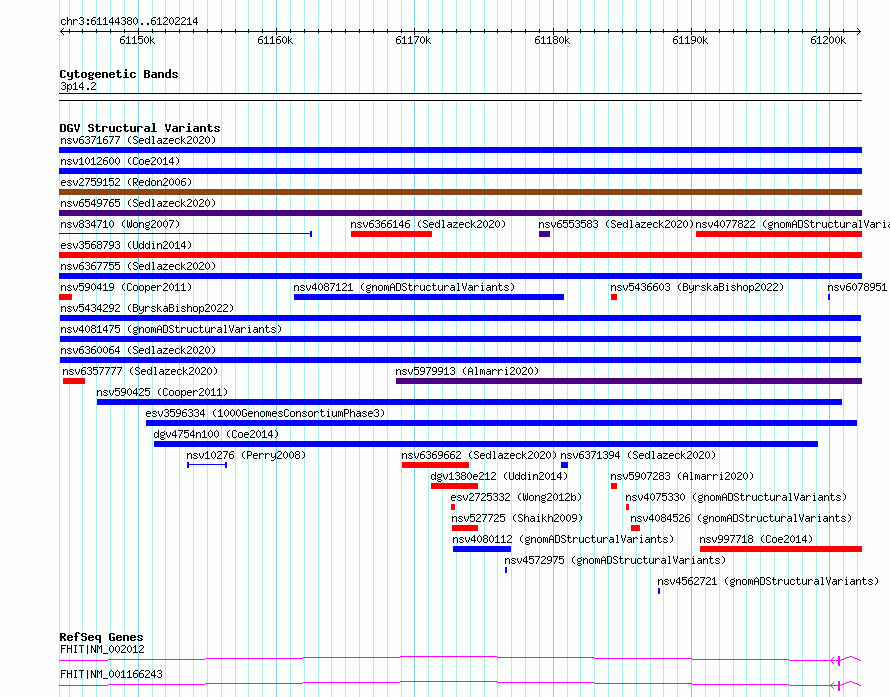Image resolution: width=890 pixels, height=697 pixels.
Task: Select the red nsv6366146 variant bar
Action: (391, 234)
